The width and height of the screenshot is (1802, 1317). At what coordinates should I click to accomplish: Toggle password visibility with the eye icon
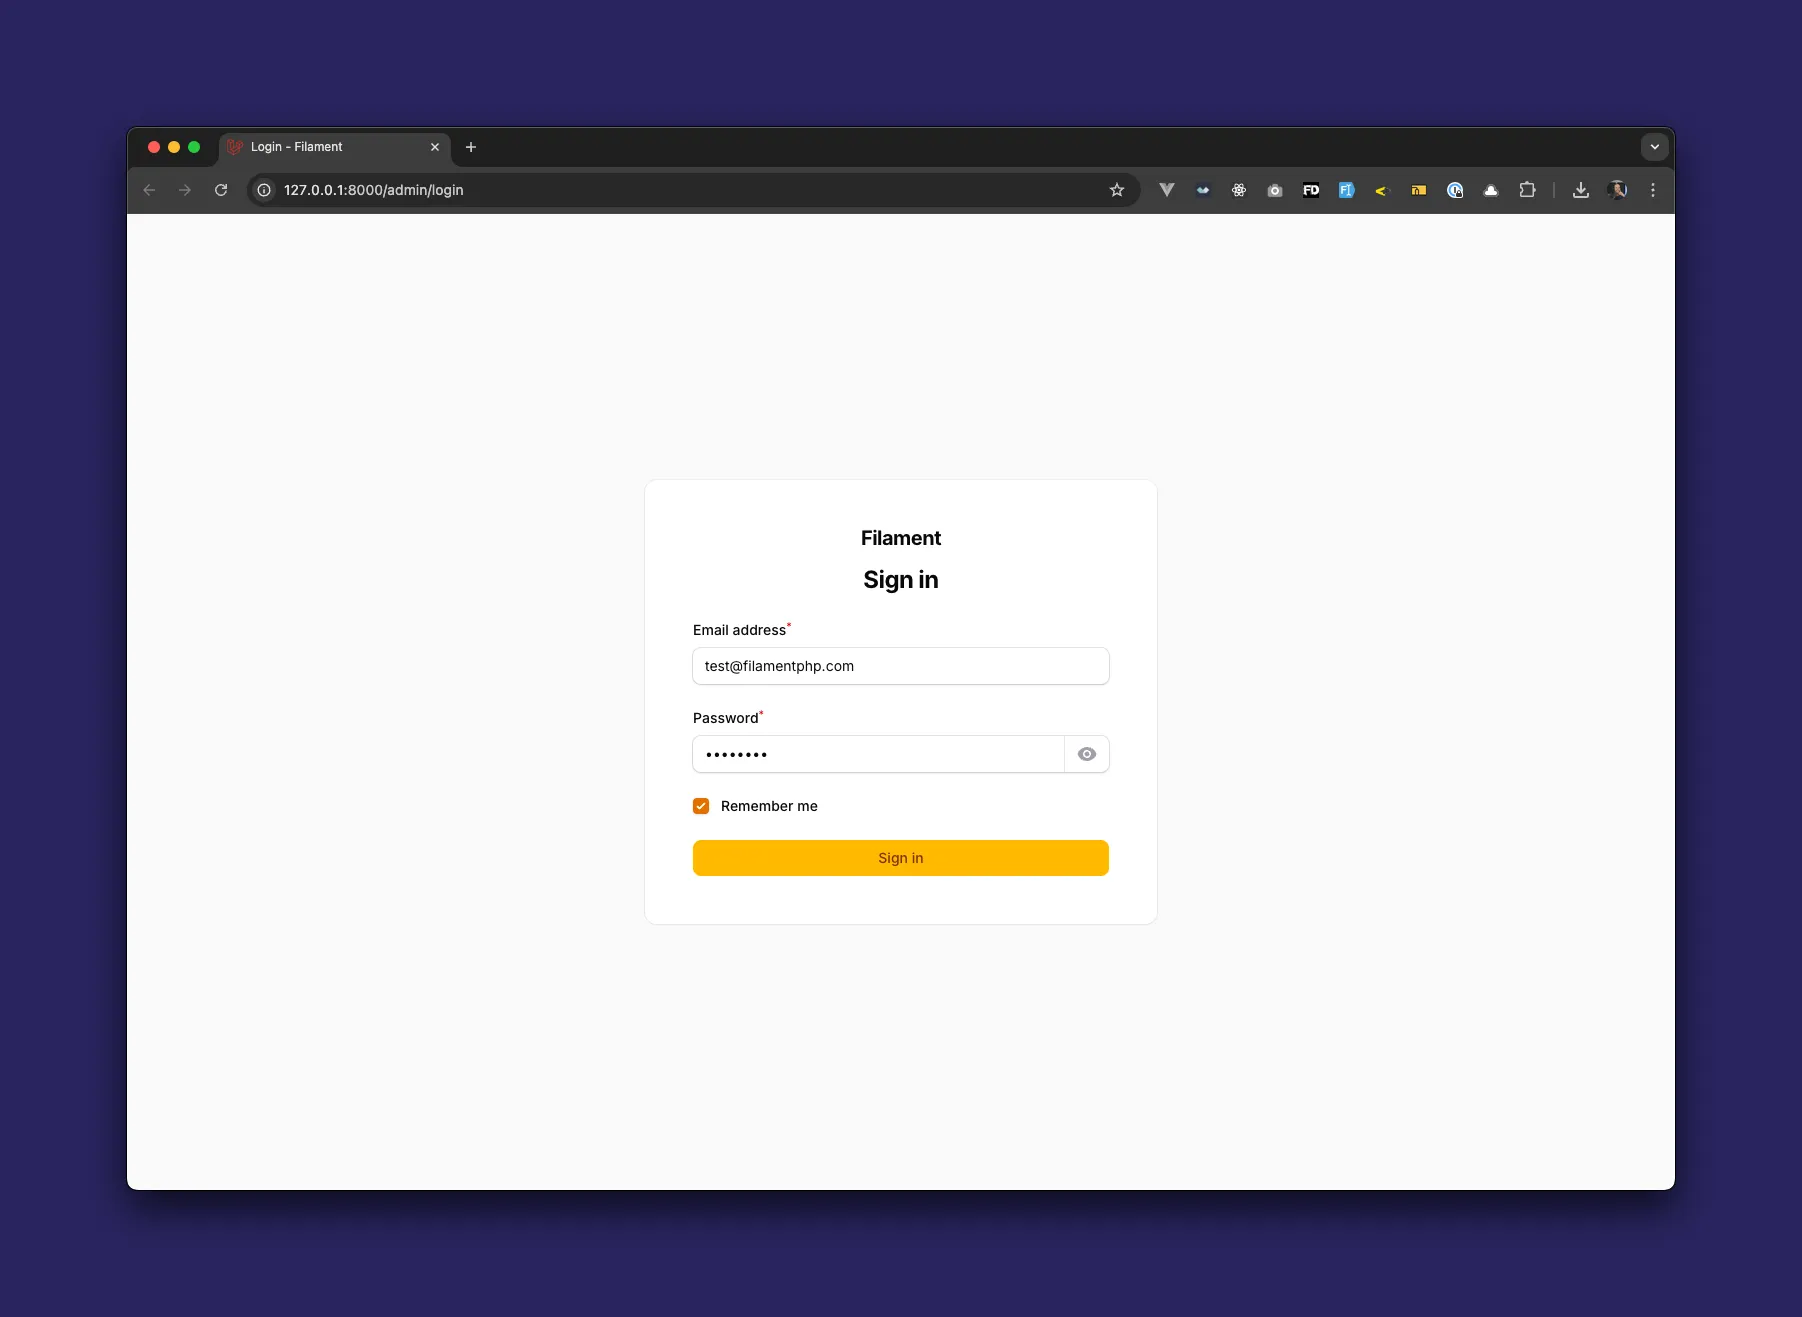click(1087, 754)
